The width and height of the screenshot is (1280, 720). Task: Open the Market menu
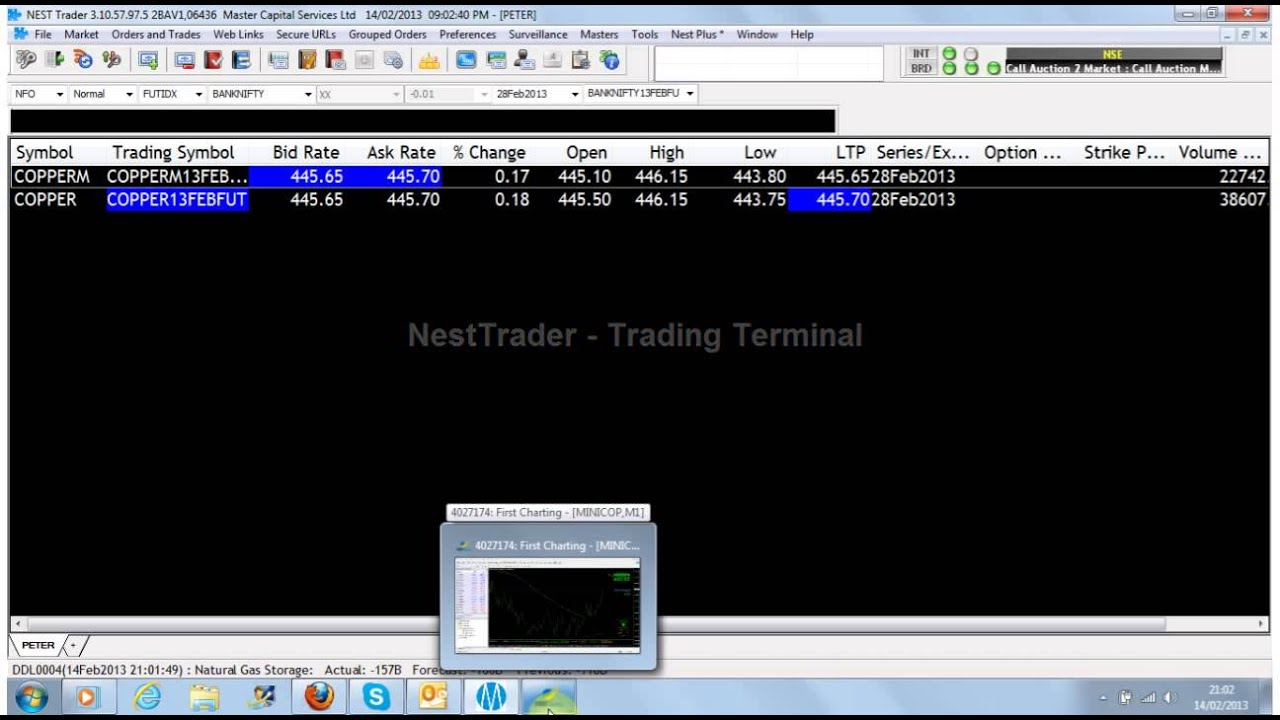[81, 34]
